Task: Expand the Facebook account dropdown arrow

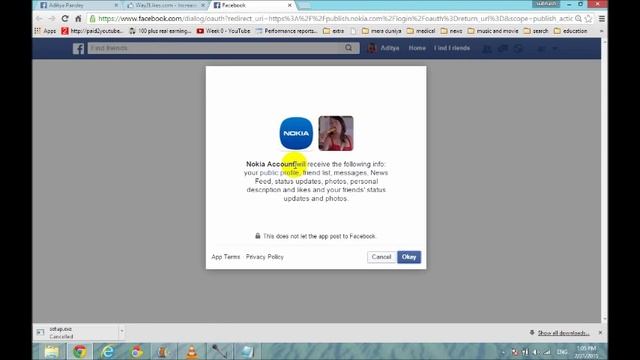Action: pos(555,49)
